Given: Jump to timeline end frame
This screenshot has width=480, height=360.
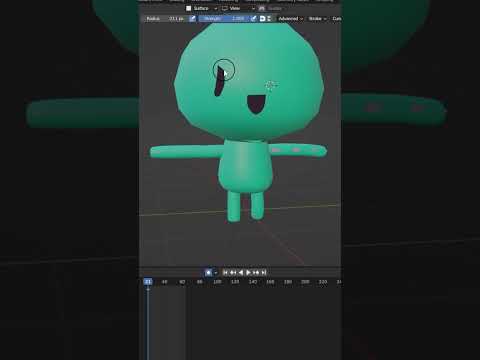Looking at the screenshot, I should tap(264, 273).
